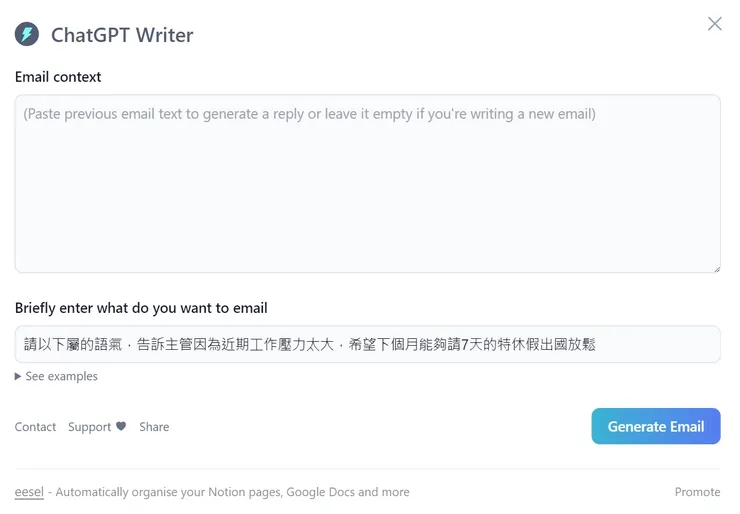Expand the See examples disclosure triangle
Screen dimensions: 740x514
tap(18, 377)
